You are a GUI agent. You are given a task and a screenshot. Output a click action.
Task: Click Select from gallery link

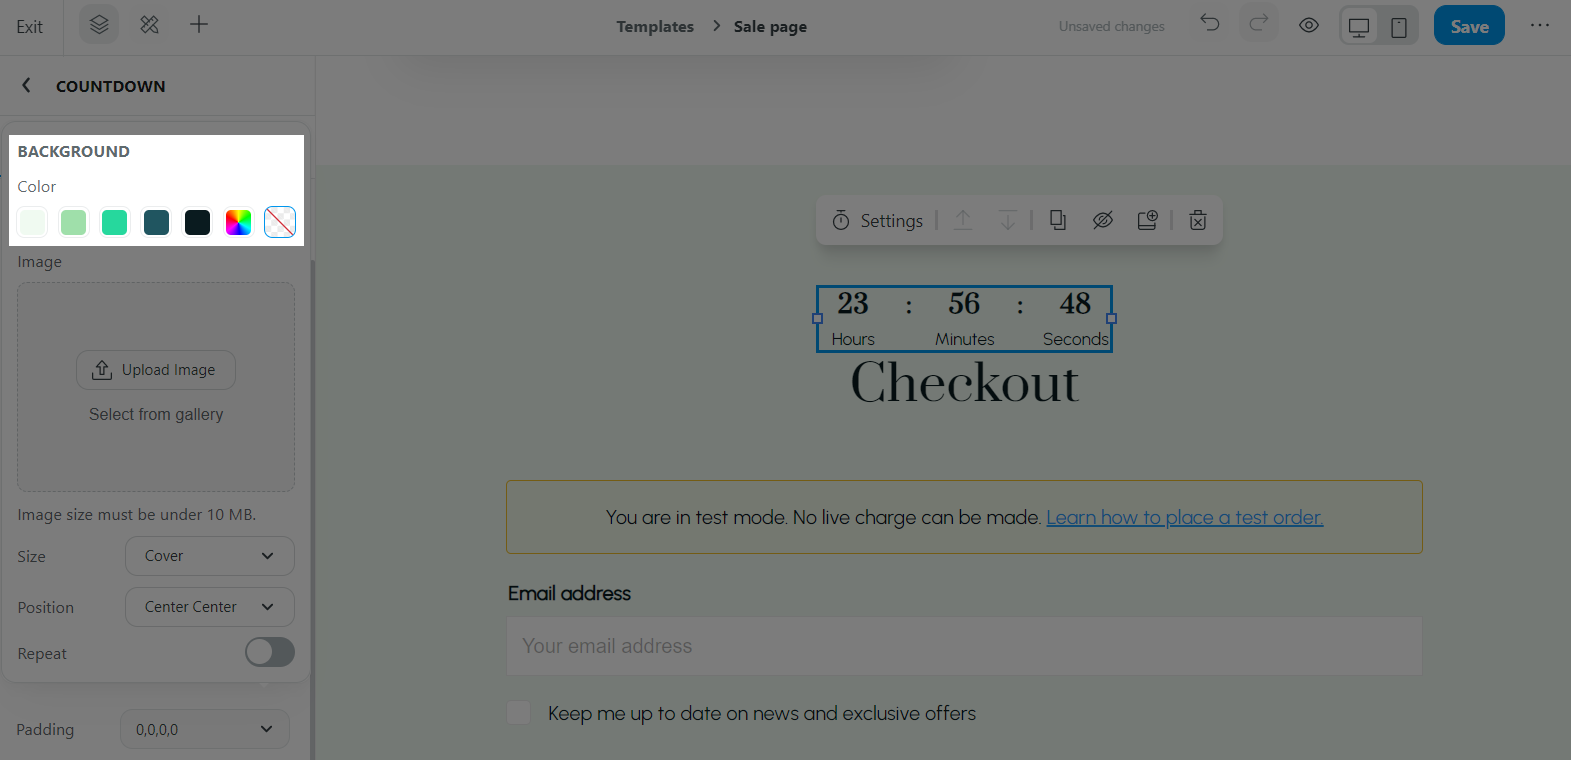click(156, 414)
